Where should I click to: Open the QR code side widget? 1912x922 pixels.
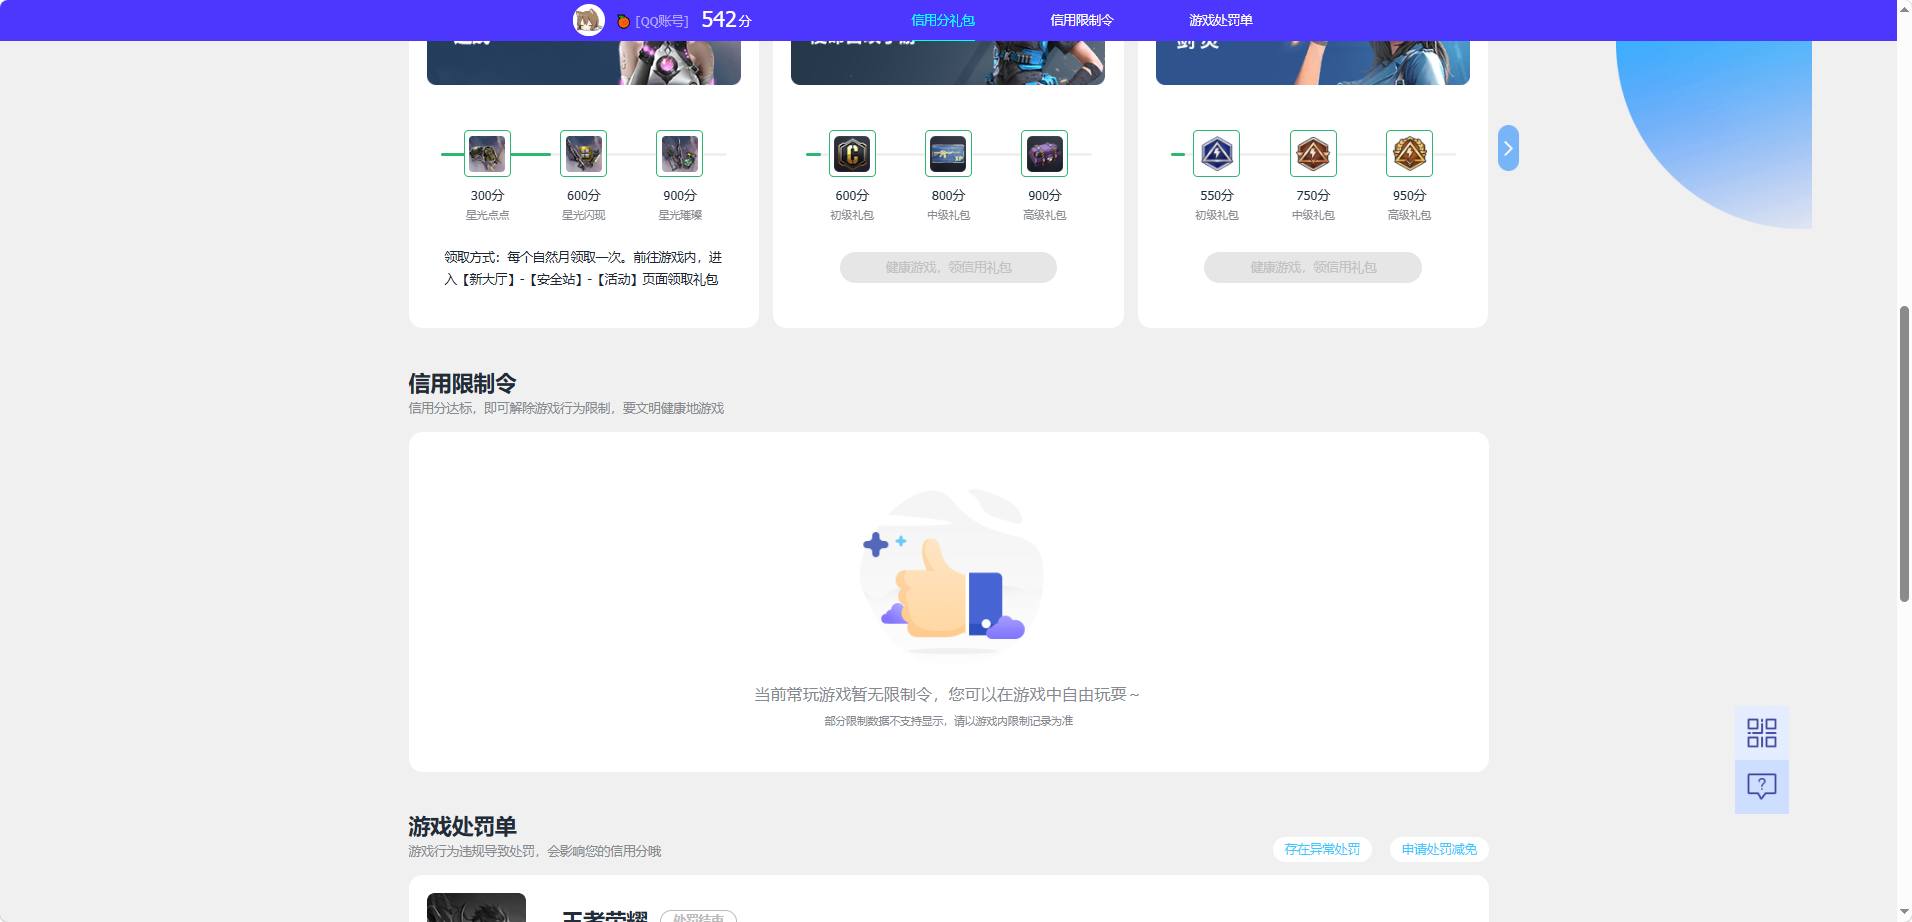tap(1761, 733)
